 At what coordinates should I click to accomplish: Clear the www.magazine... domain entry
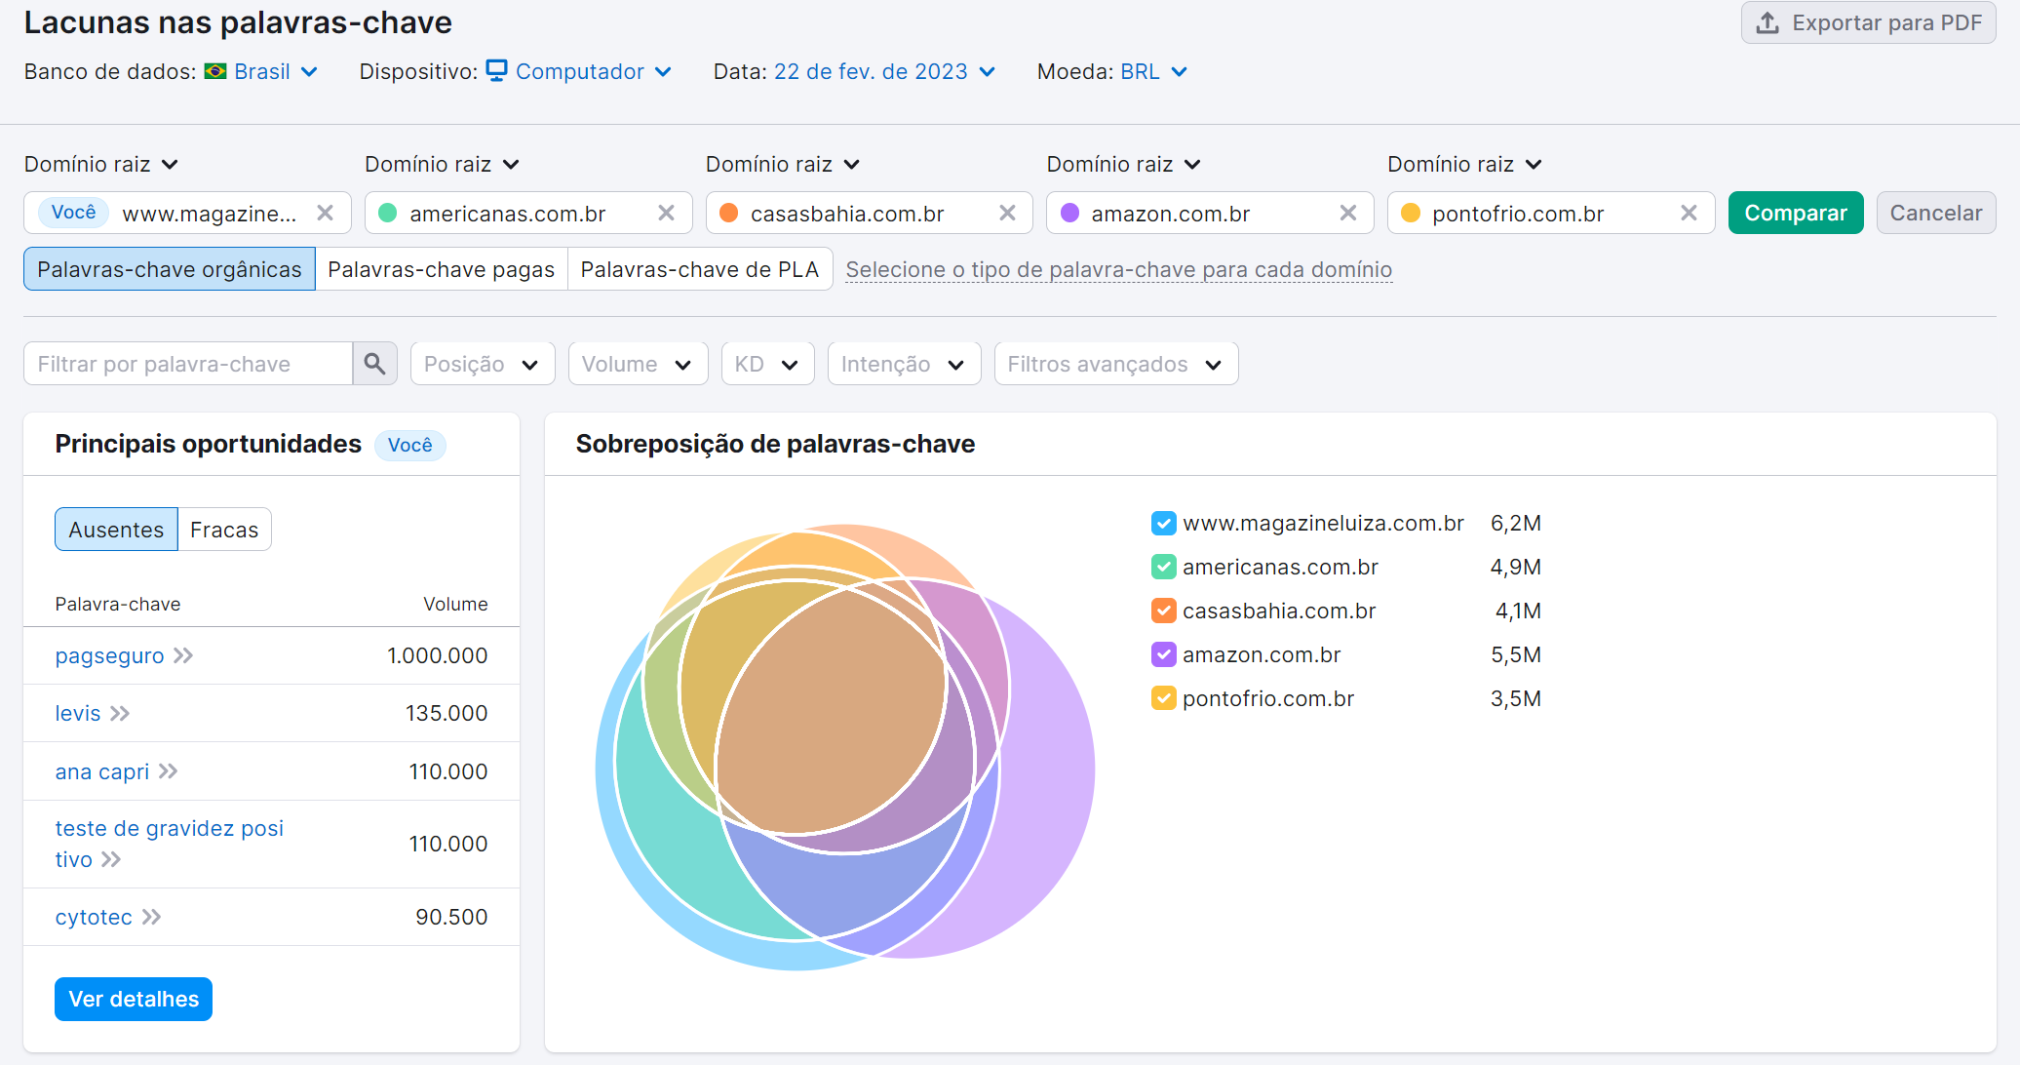(x=325, y=213)
